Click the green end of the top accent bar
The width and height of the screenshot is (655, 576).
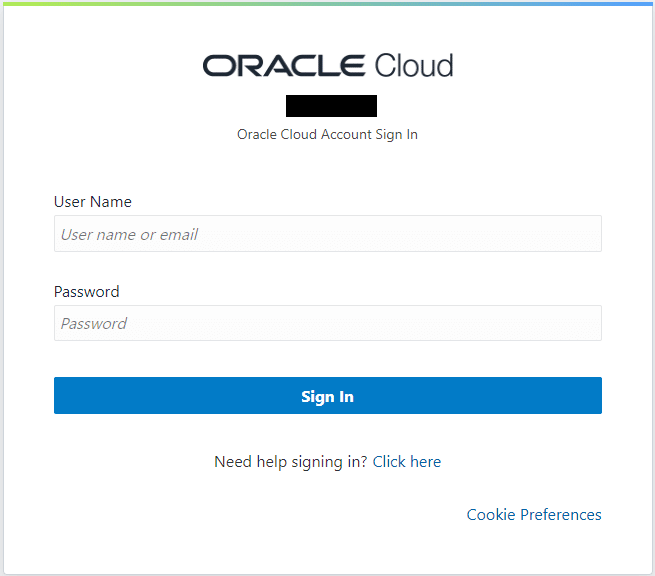[15, 3]
